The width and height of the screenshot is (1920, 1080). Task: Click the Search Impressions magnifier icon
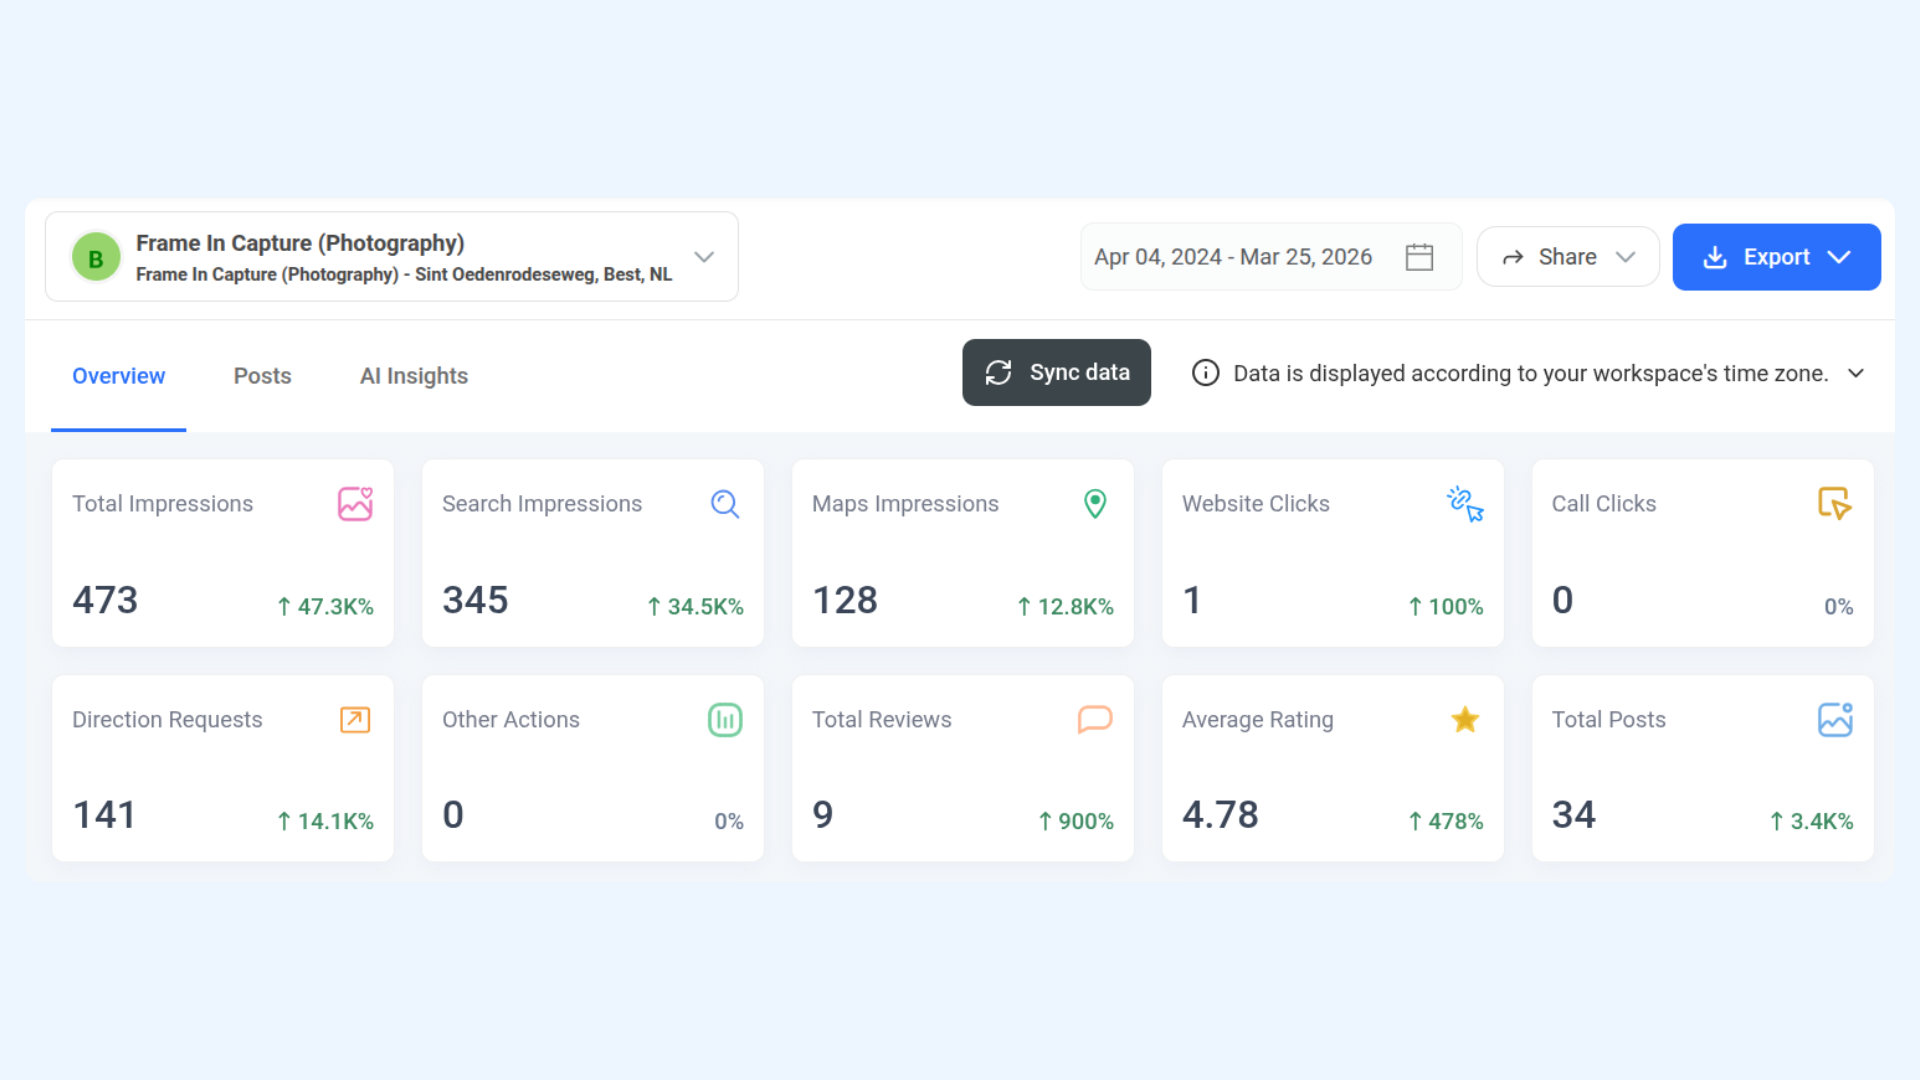click(725, 504)
